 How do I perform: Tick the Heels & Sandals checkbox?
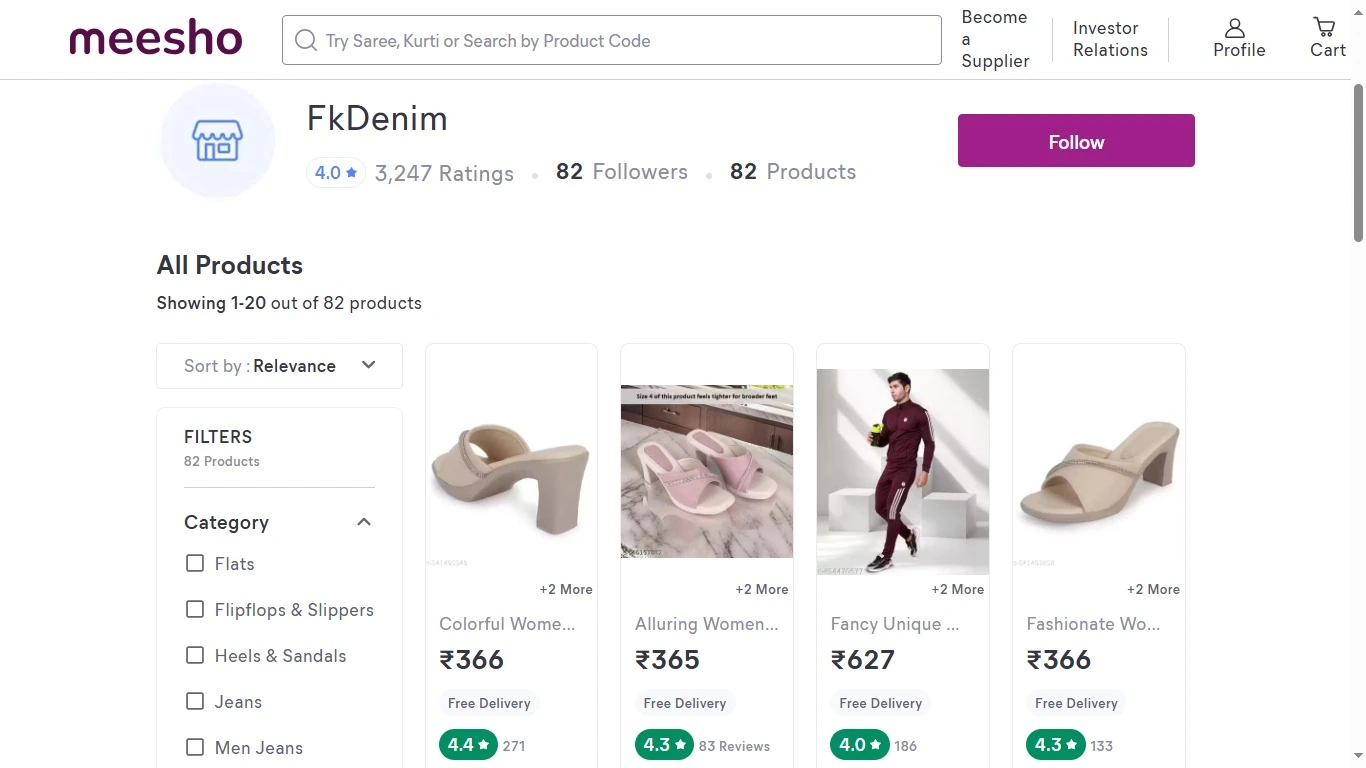point(195,656)
